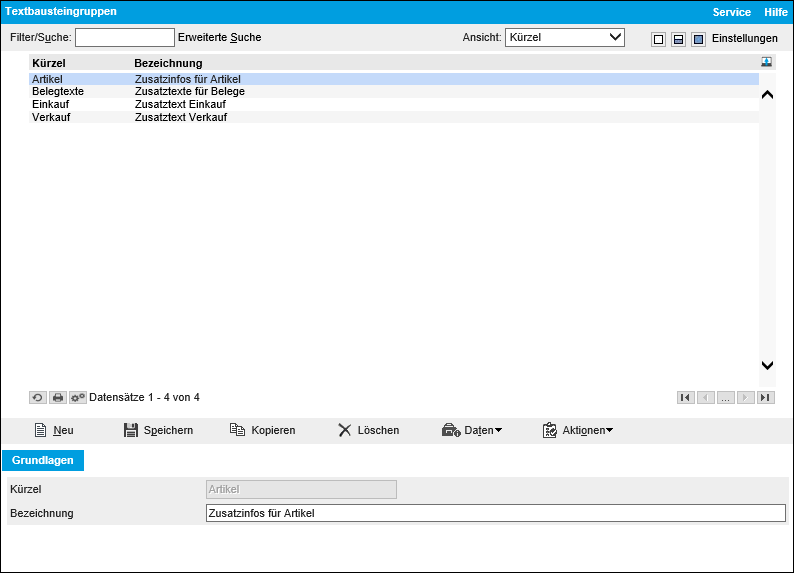Click the Speichern floppy disk icon
The image size is (794, 573).
click(130, 430)
